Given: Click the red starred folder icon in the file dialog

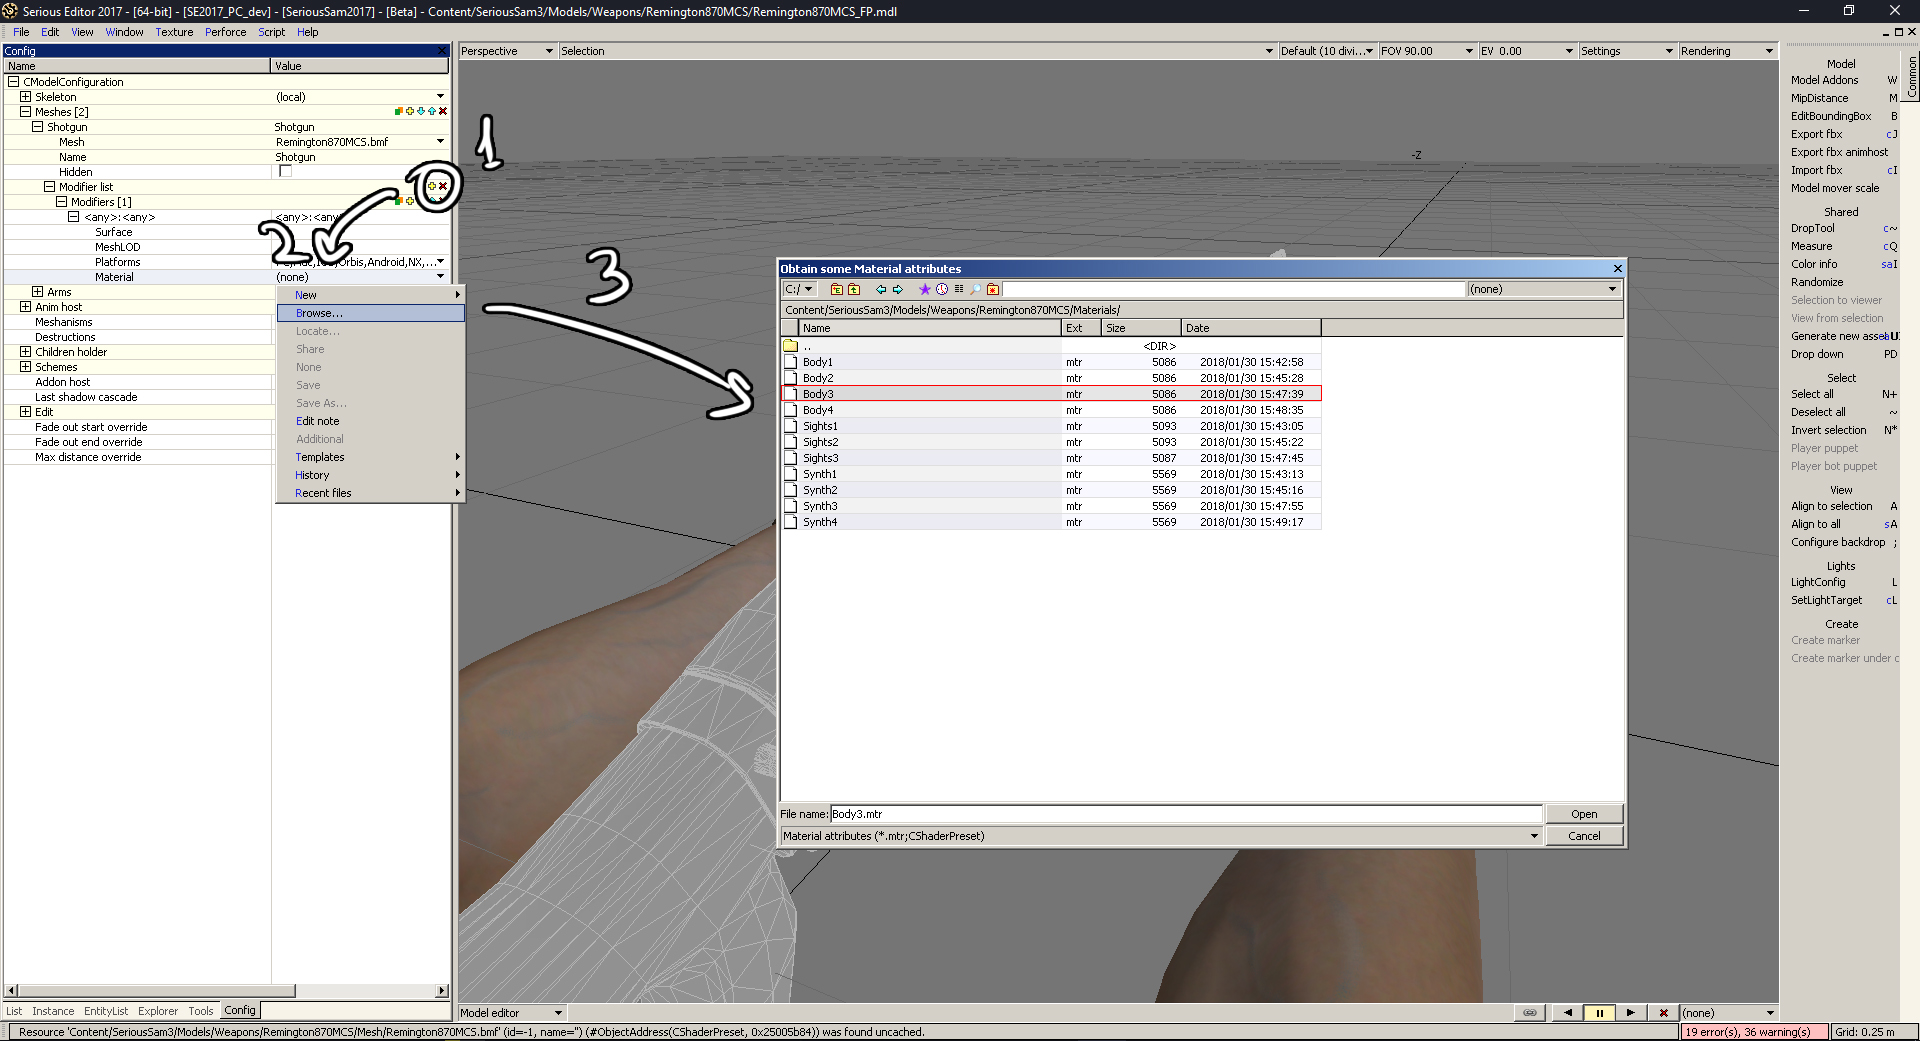Looking at the screenshot, I should 993,289.
